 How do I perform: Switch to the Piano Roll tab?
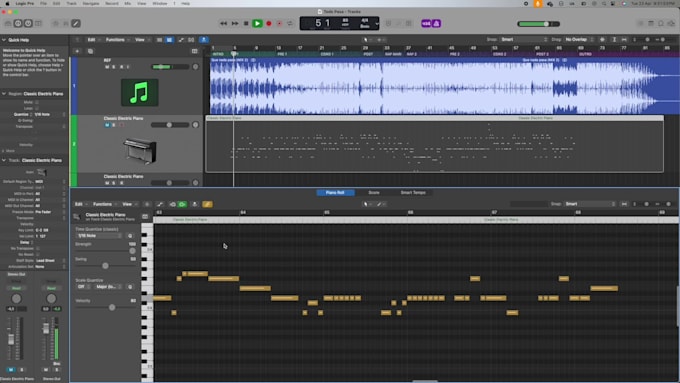(x=335, y=193)
